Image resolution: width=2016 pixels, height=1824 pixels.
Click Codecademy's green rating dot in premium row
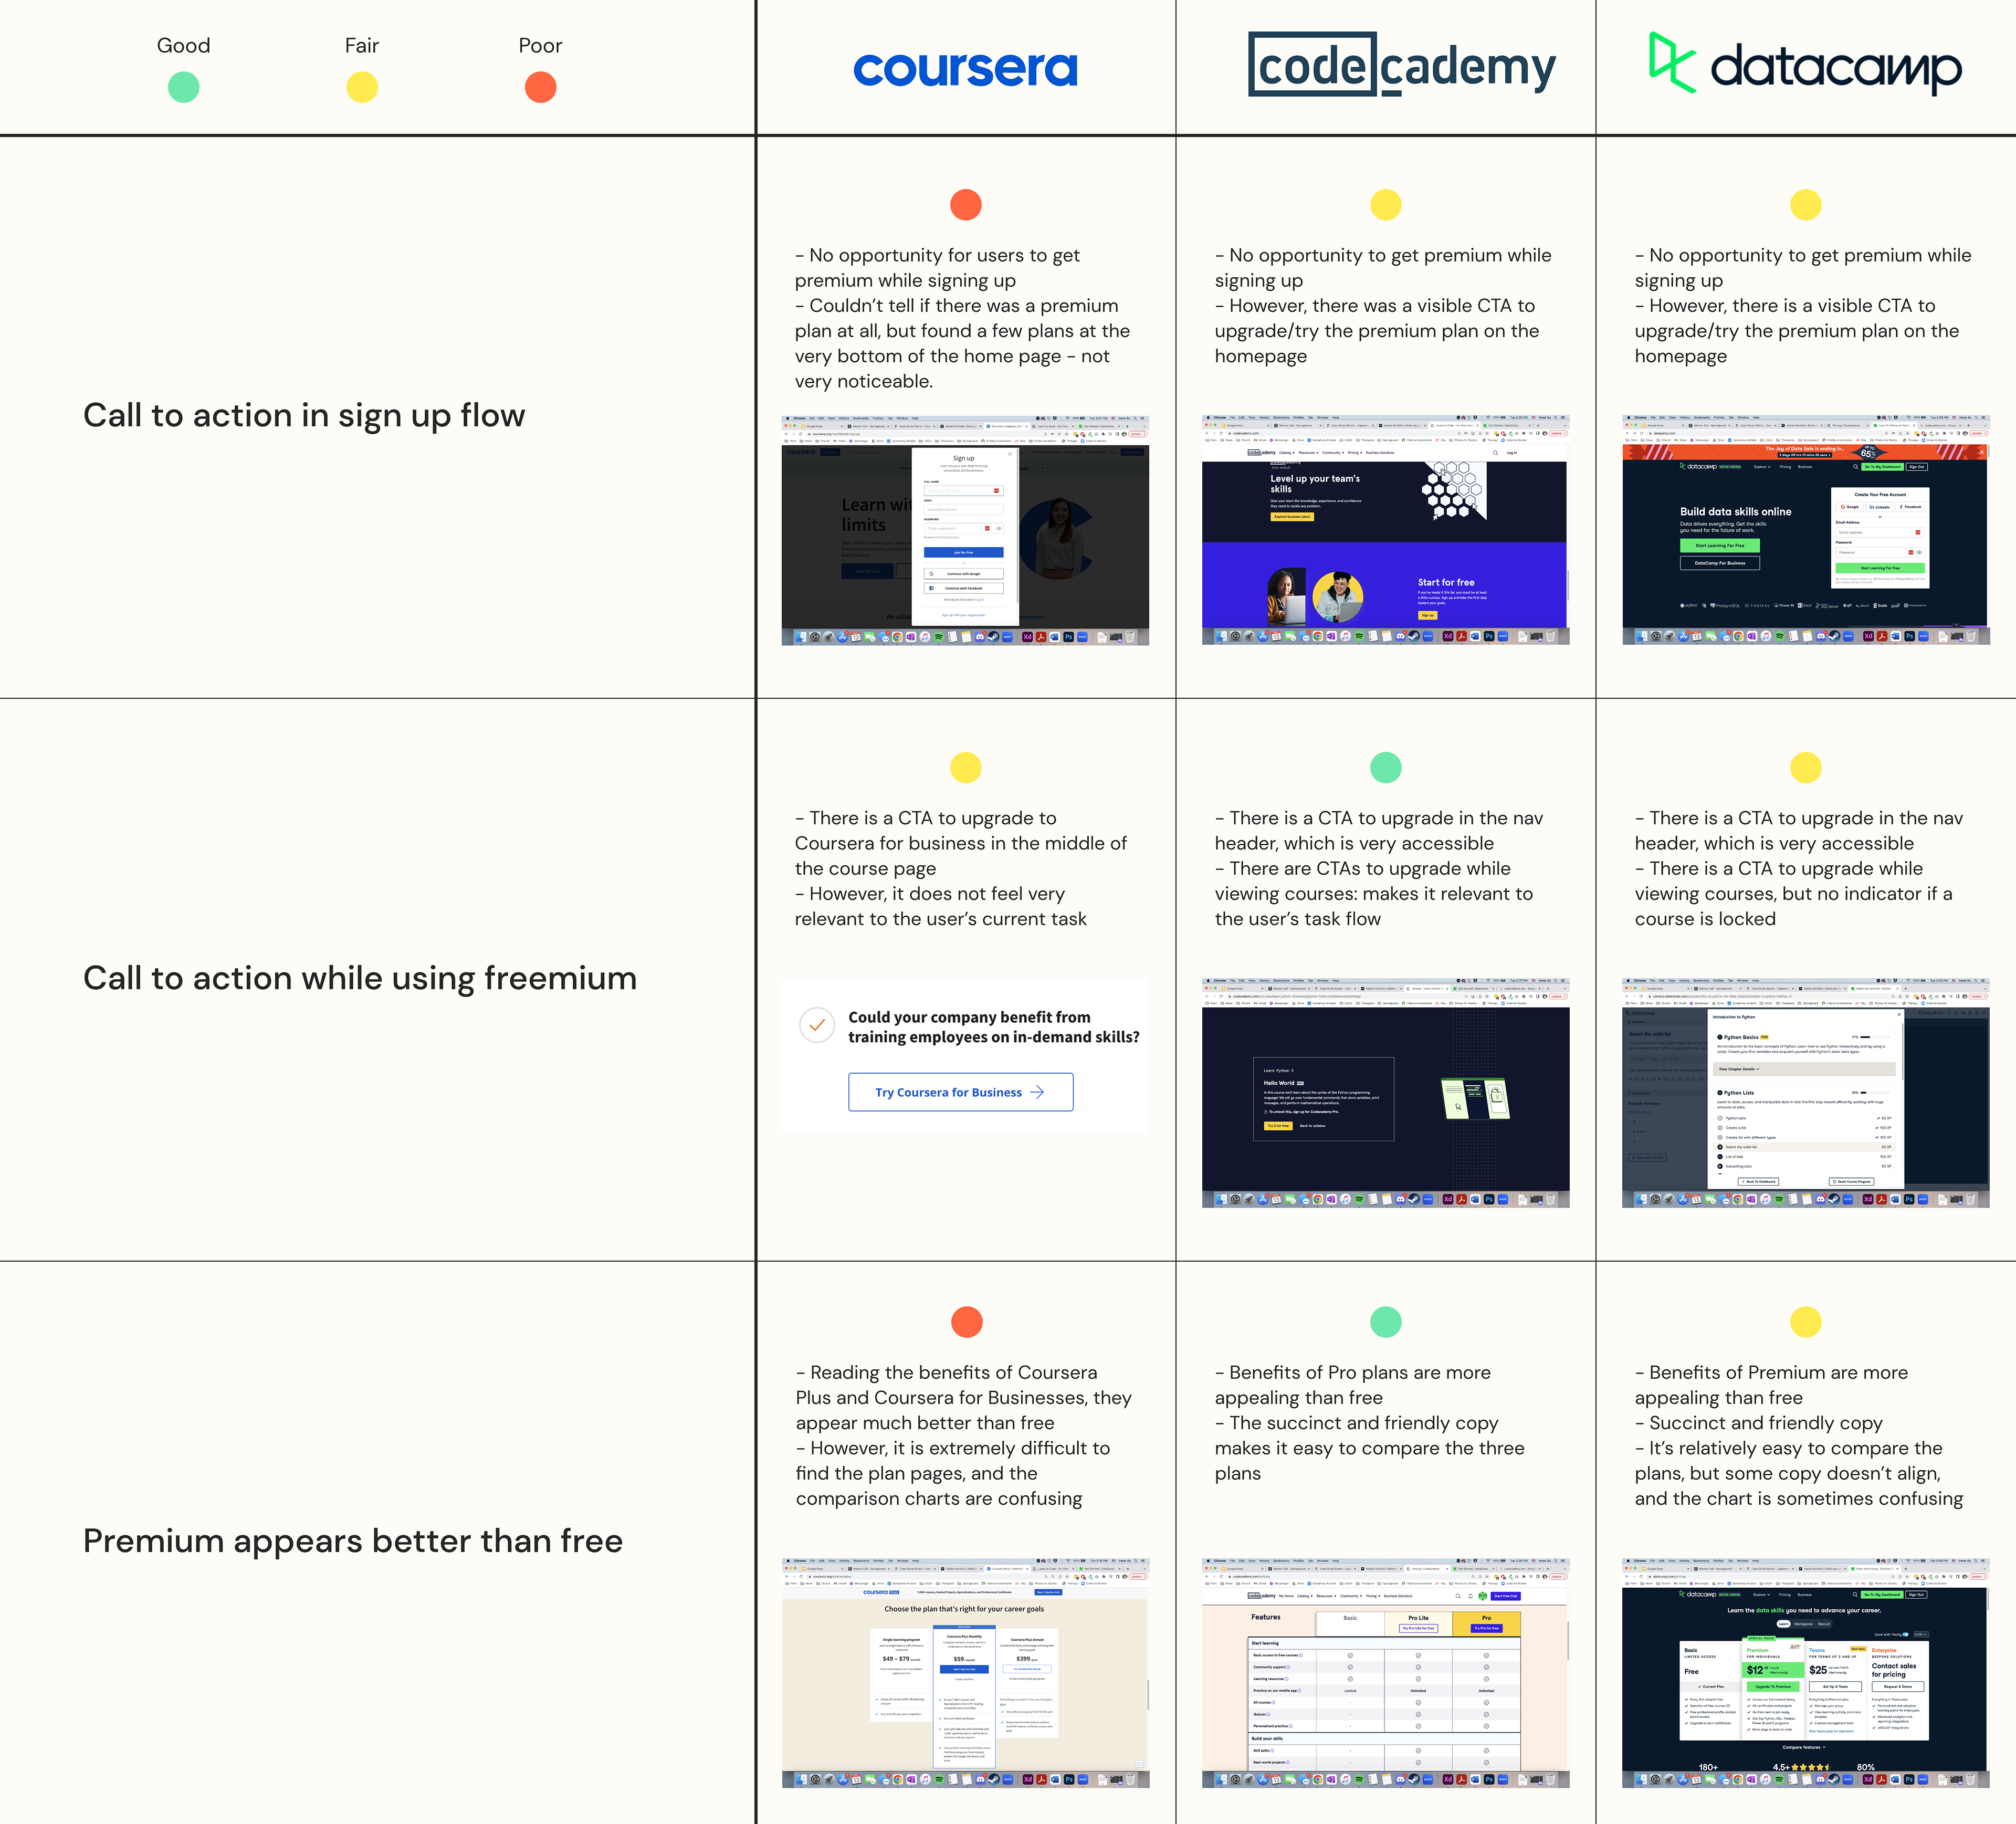click(1385, 1322)
